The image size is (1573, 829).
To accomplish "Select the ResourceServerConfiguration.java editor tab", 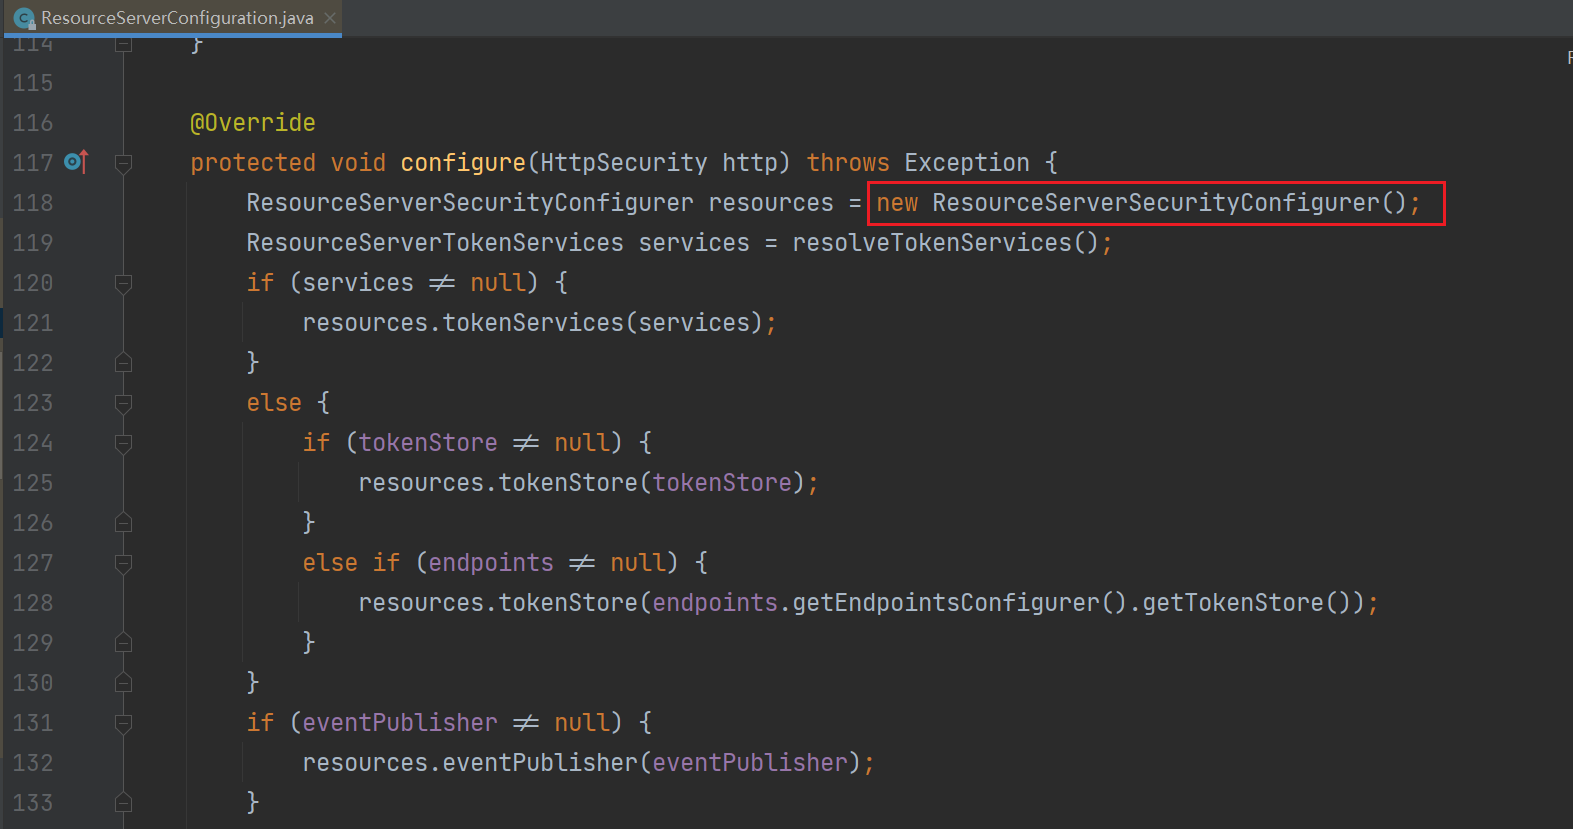I will (177, 18).
